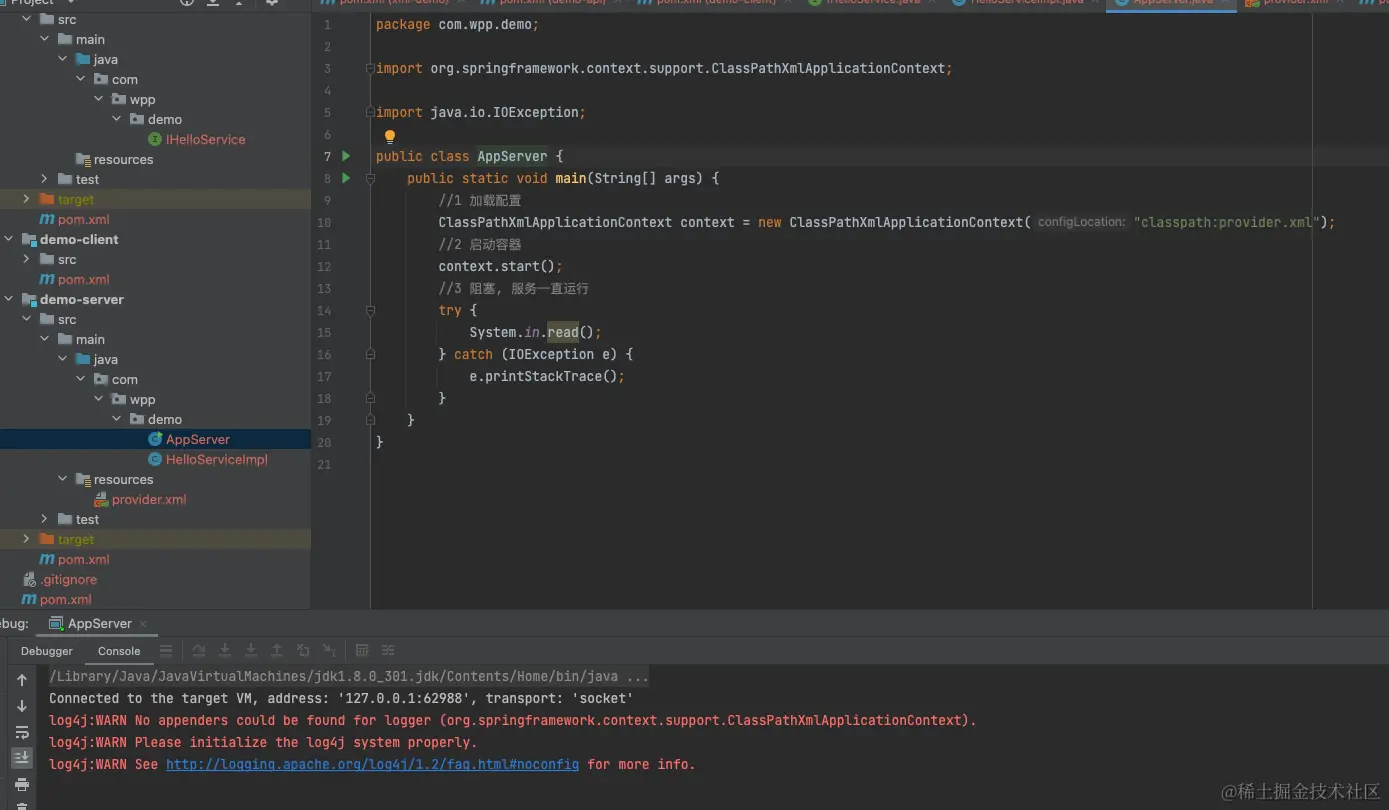
Task: Expand the test folder under demo-server
Action: coord(45,519)
